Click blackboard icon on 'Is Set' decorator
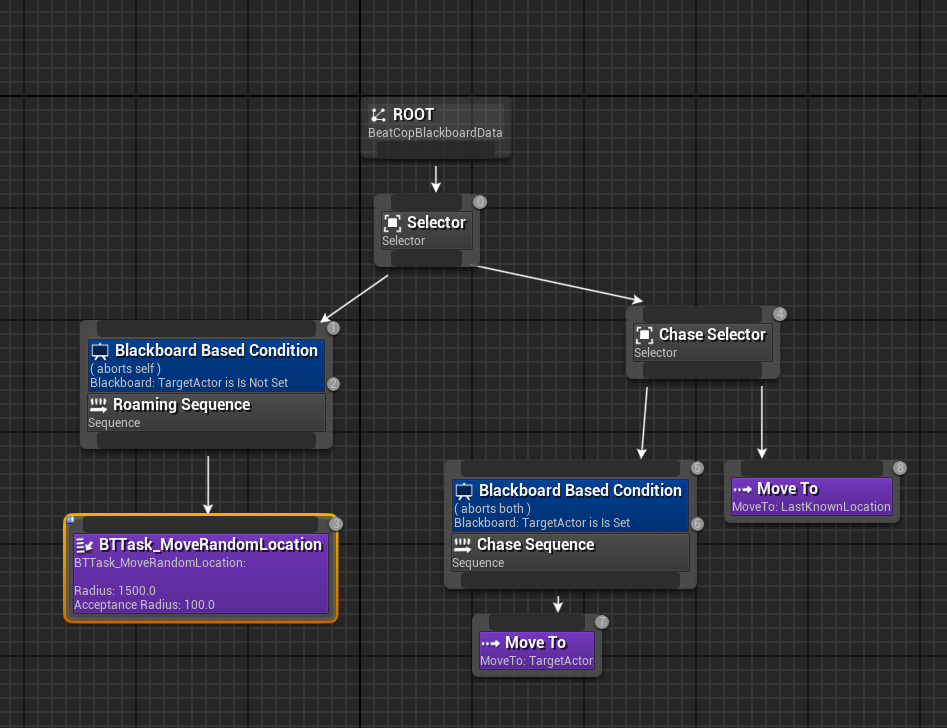 tap(464, 491)
